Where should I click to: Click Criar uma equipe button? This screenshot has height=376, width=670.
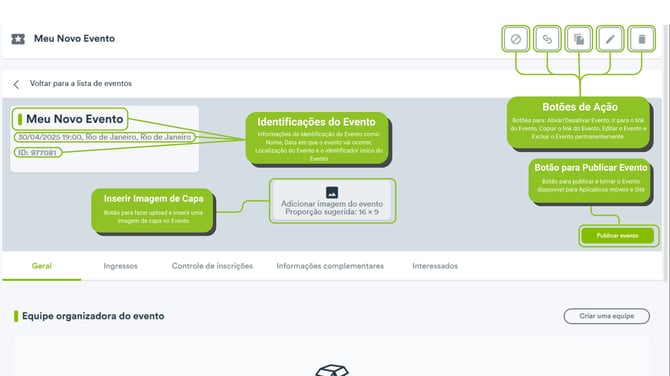click(x=607, y=316)
